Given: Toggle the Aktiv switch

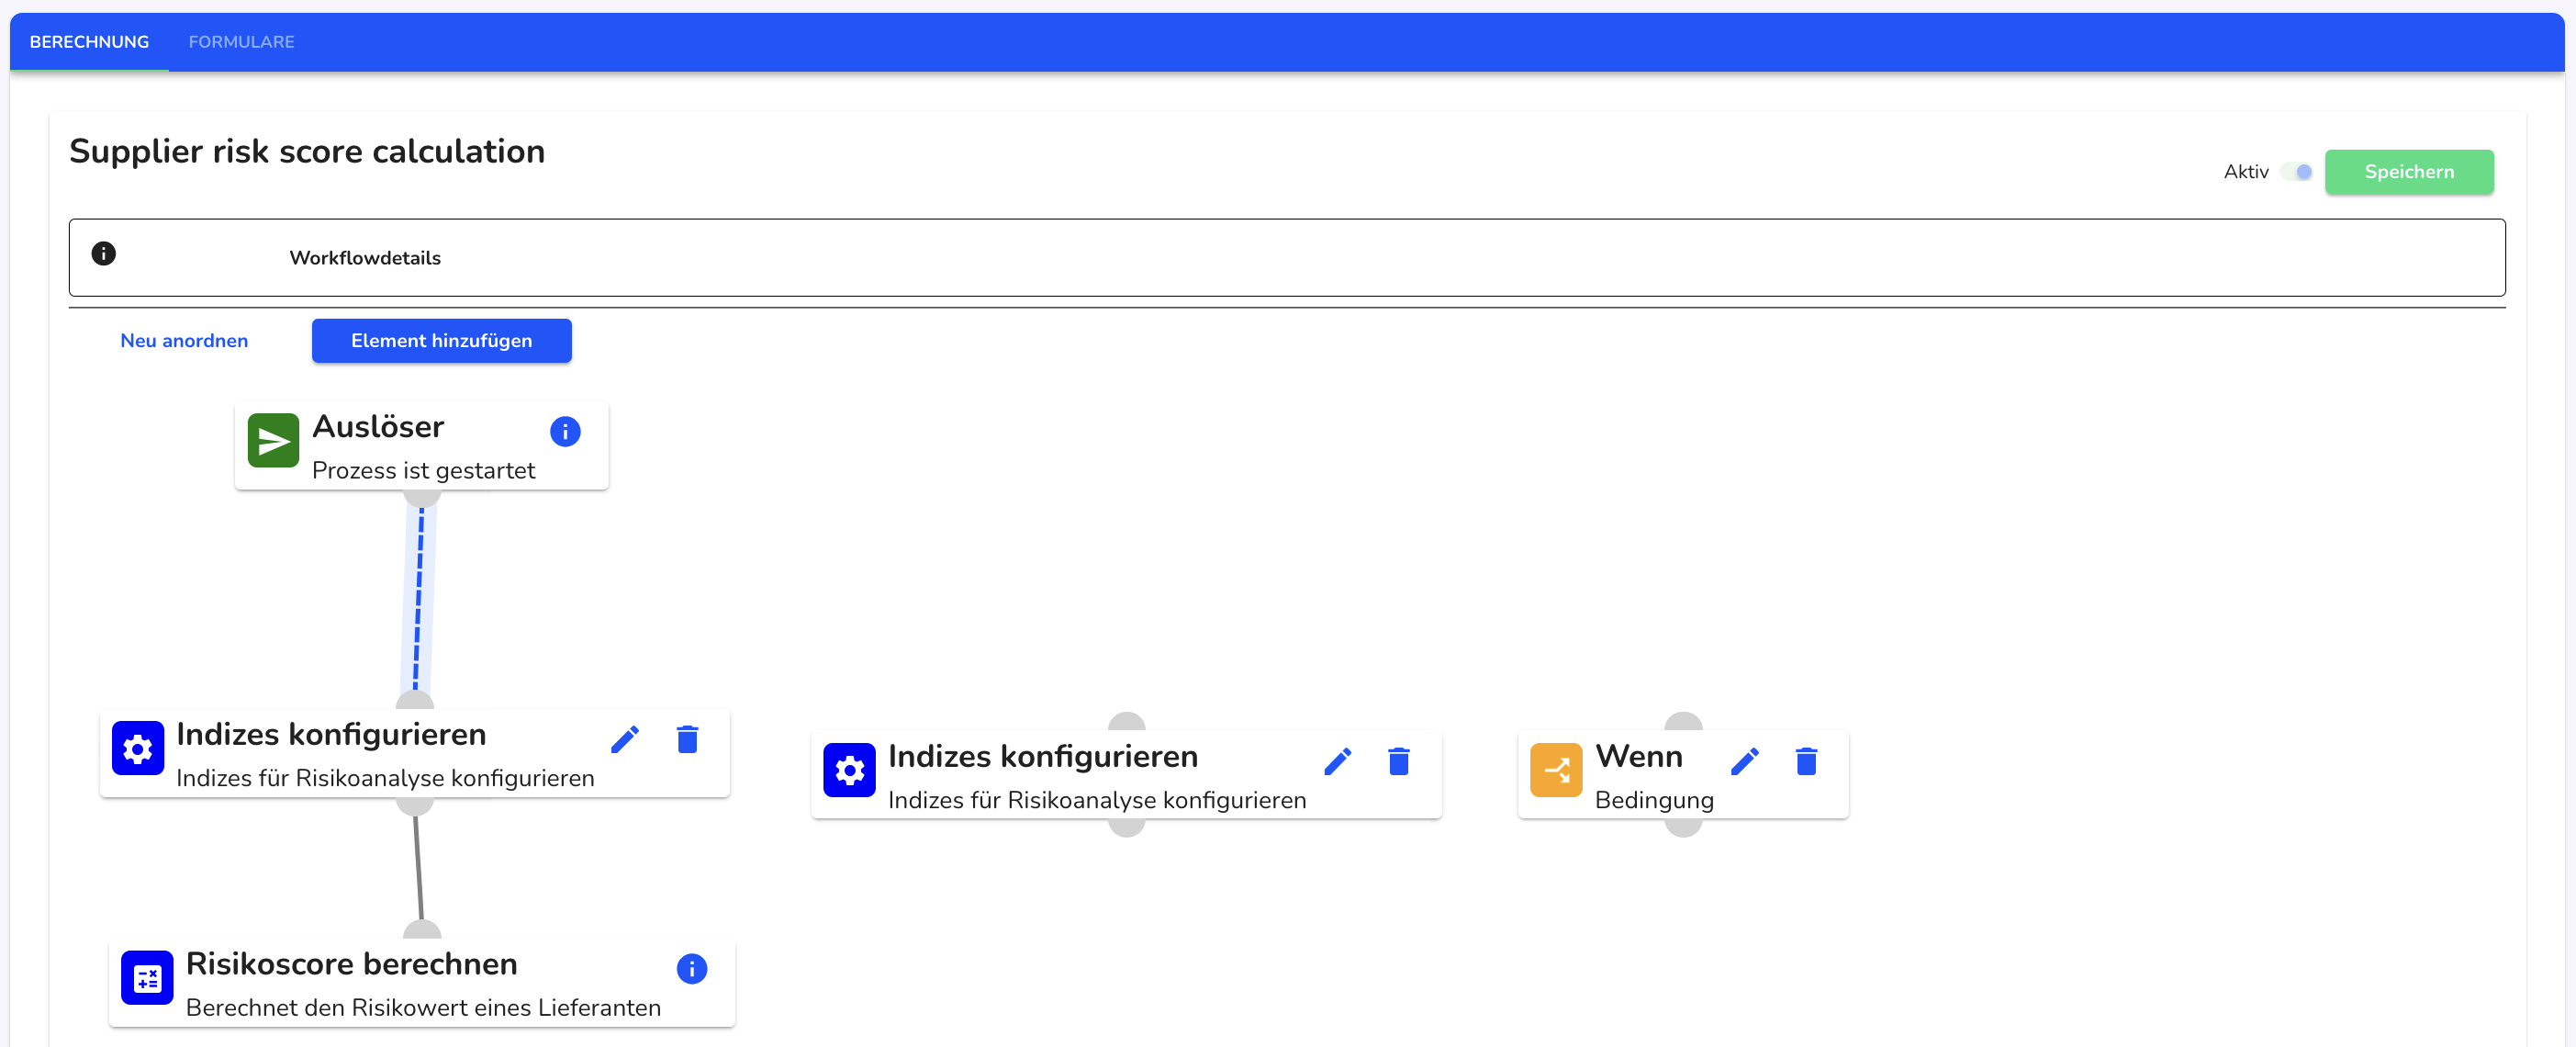Looking at the screenshot, I should tap(2296, 172).
